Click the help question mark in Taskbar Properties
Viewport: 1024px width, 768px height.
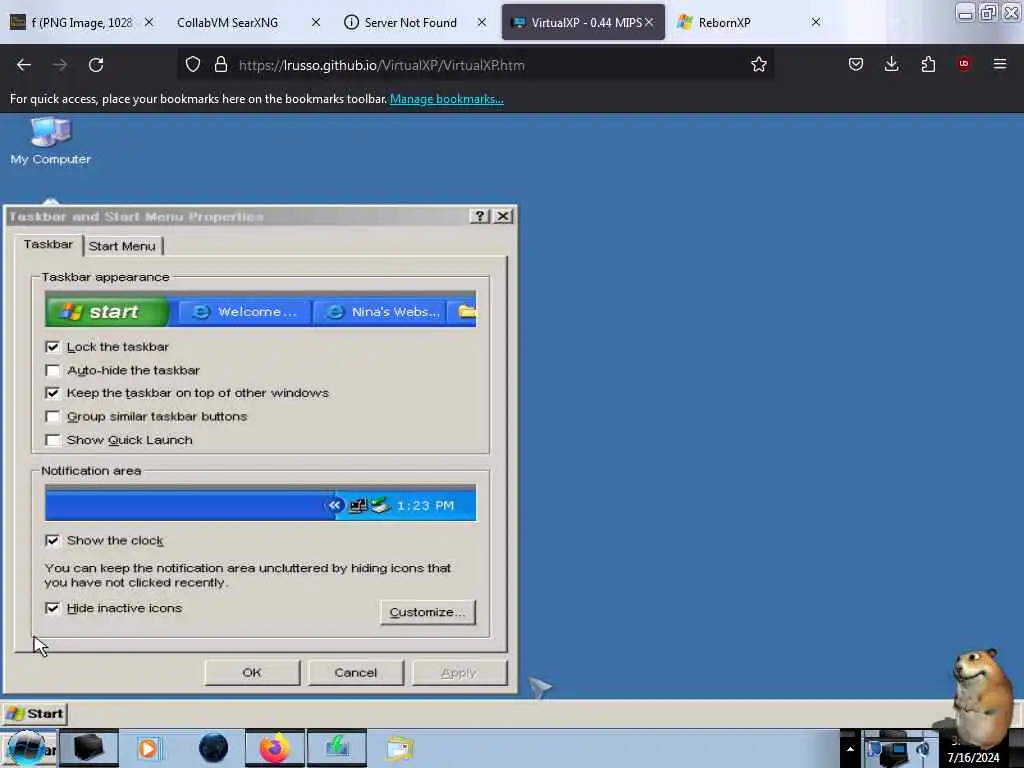click(x=479, y=216)
